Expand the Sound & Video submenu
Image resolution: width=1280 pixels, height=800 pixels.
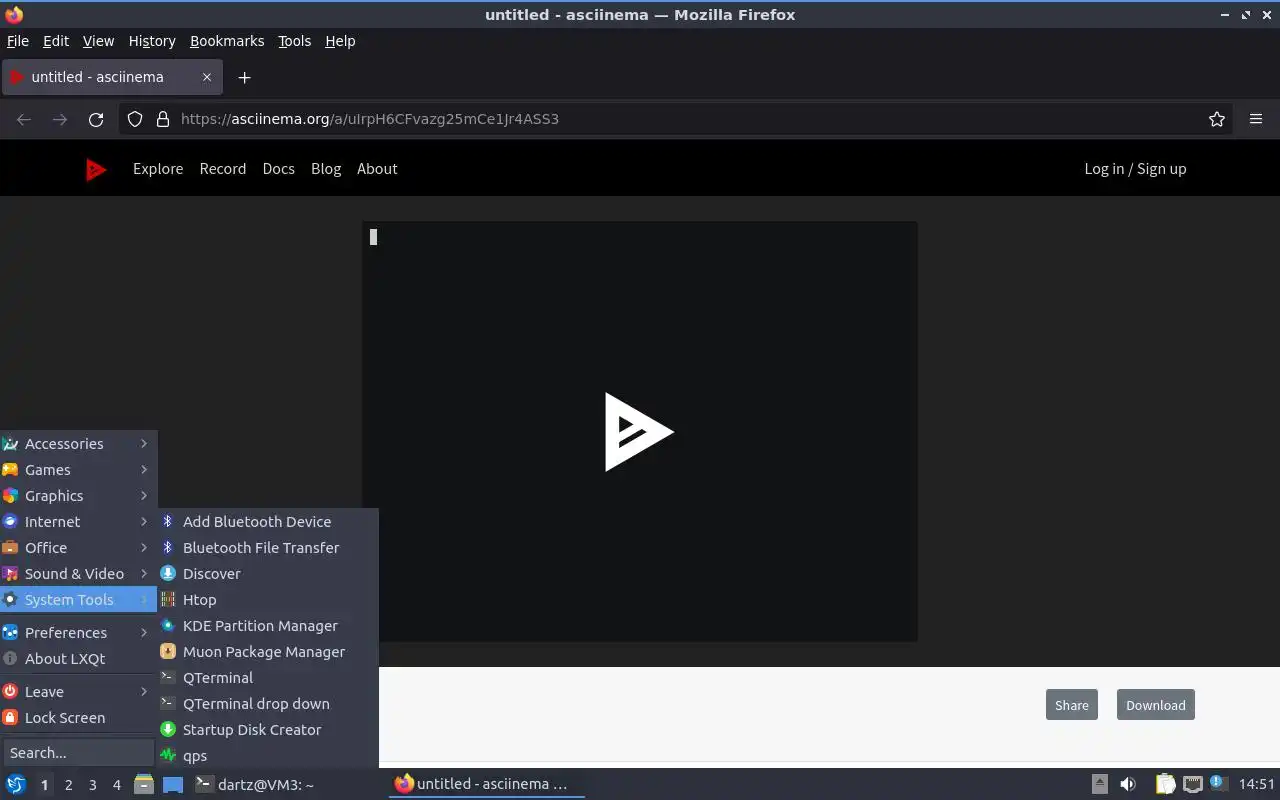pyautogui.click(x=78, y=574)
